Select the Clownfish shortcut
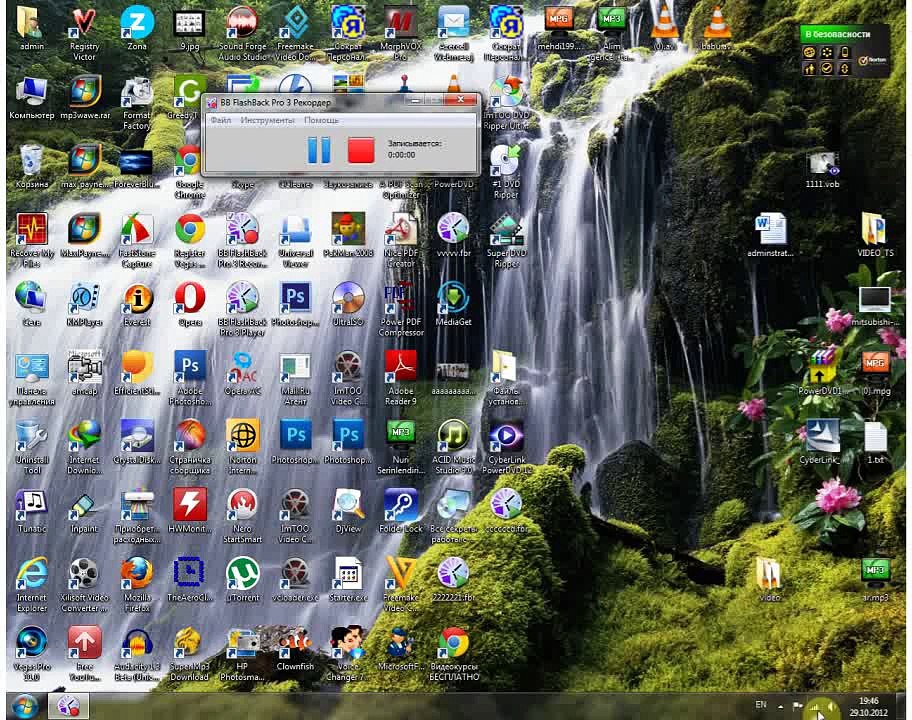The width and height of the screenshot is (912, 720). tap(295, 649)
